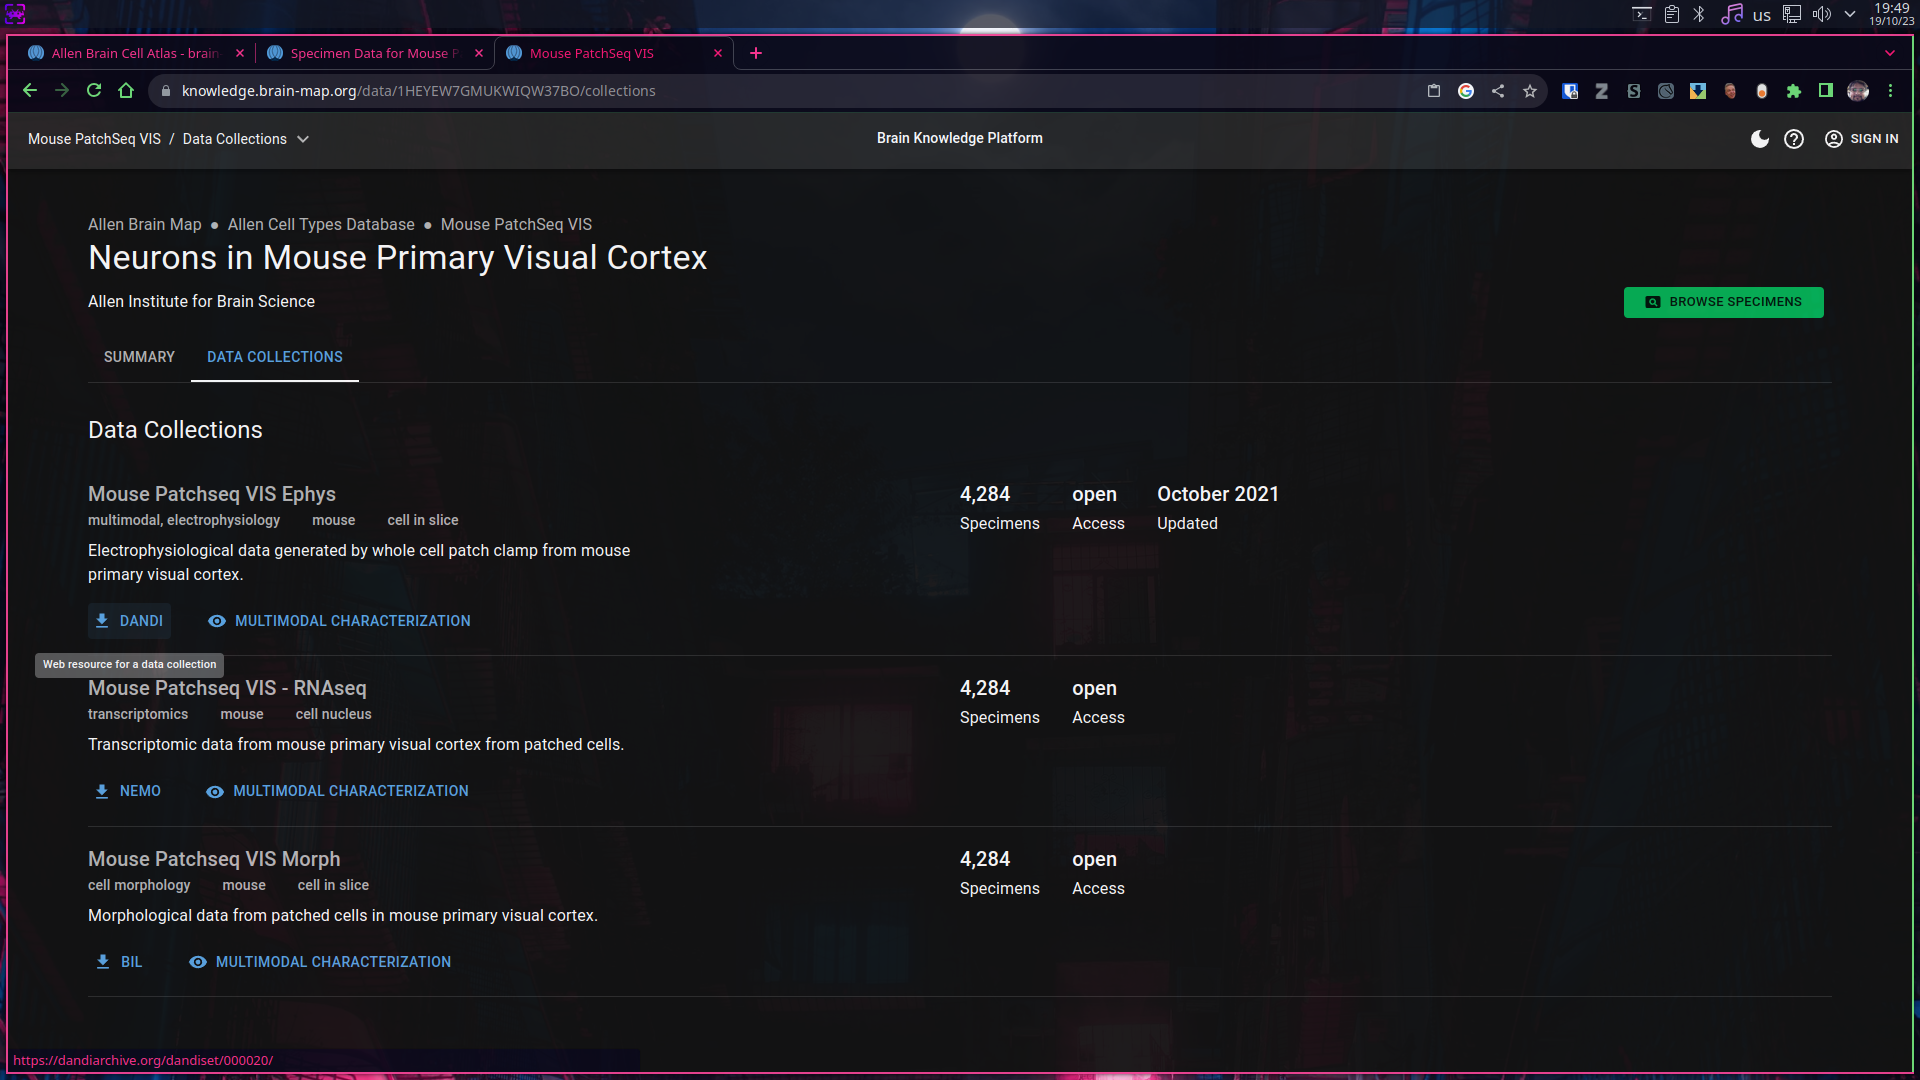This screenshot has width=1920, height=1080.
Task: Expand the Data Collections breadcrumb dropdown
Action: 303,139
